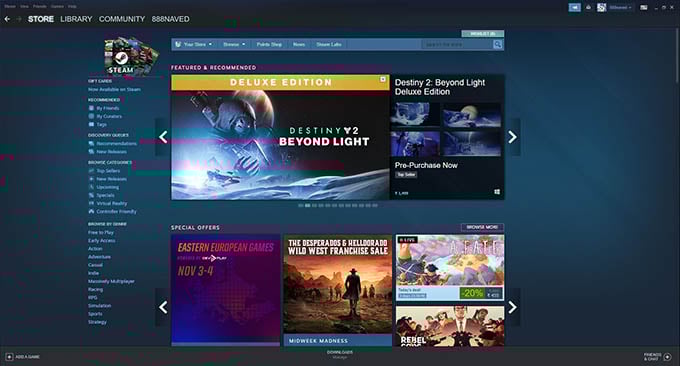The image size is (680, 366).
Task: Click Add a Game plus icon
Action: pos(9,357)
